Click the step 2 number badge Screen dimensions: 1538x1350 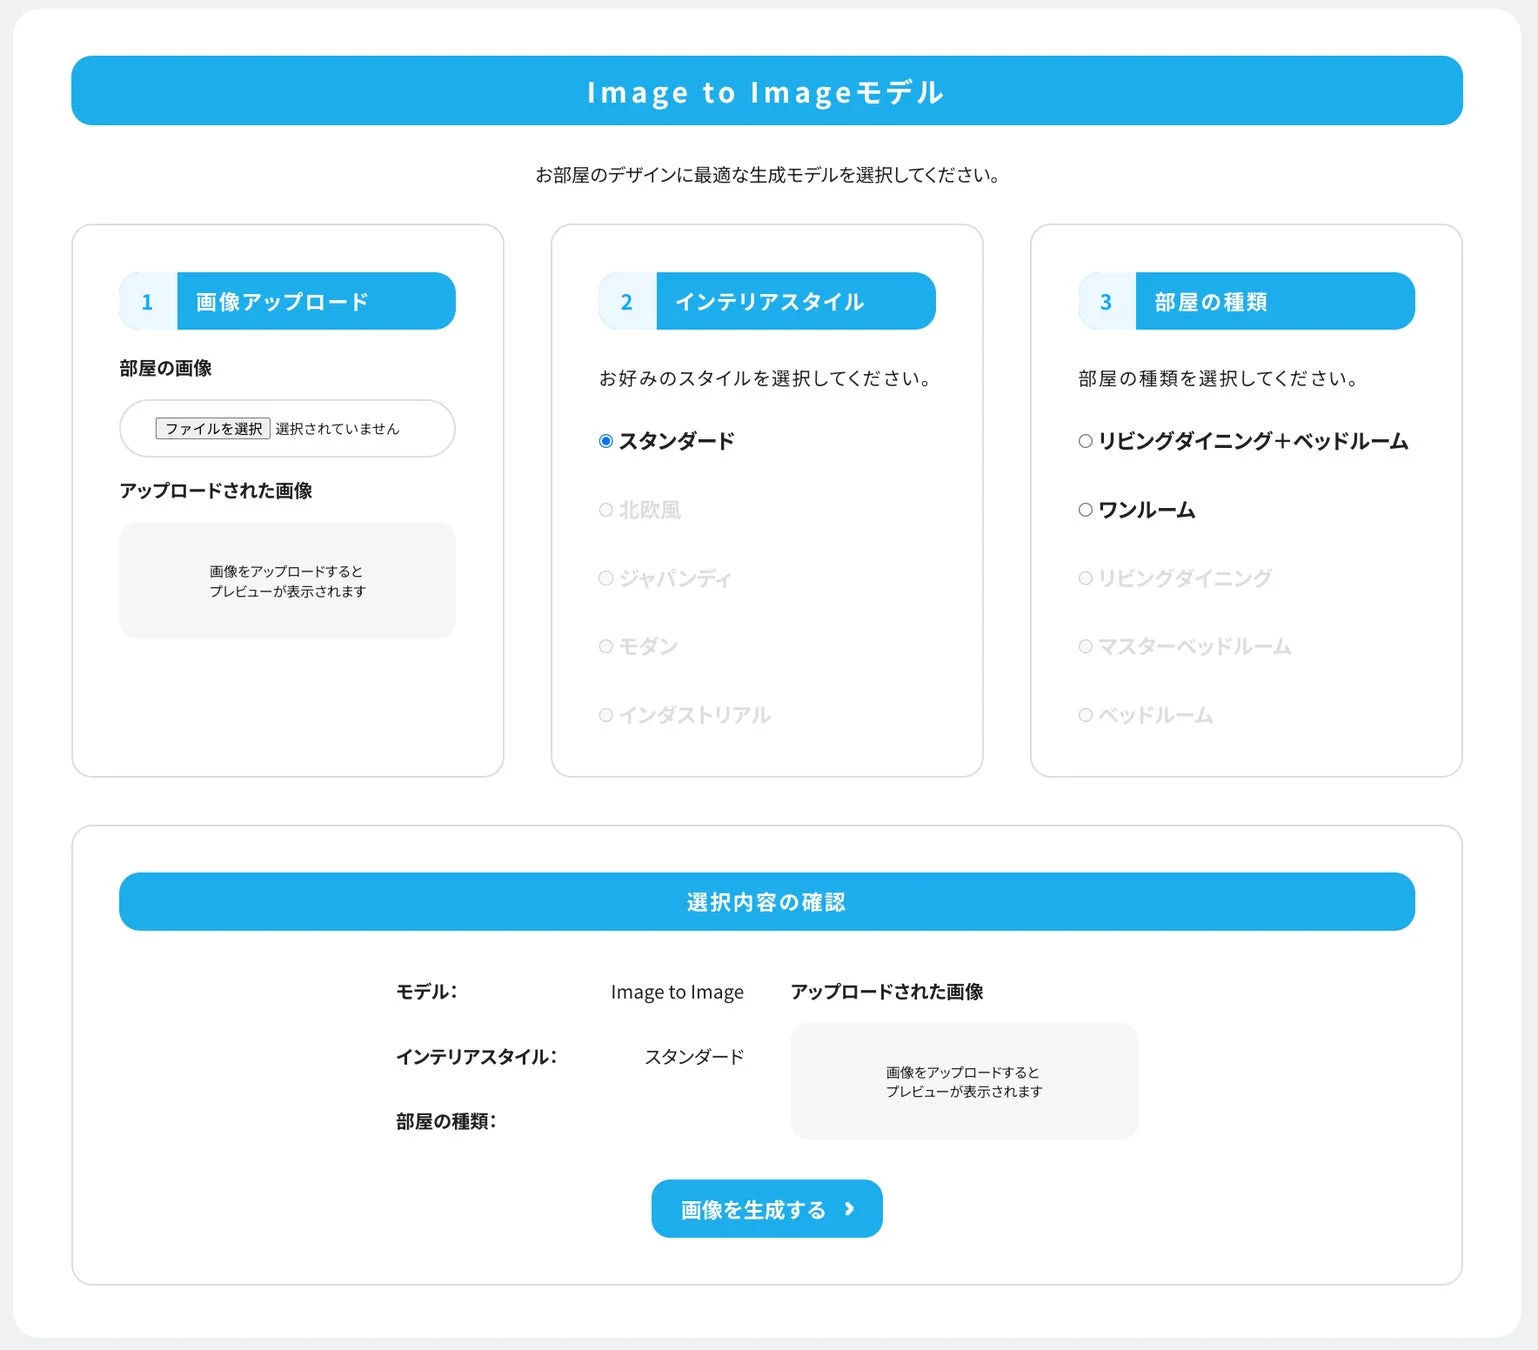[x=626, y=301]
